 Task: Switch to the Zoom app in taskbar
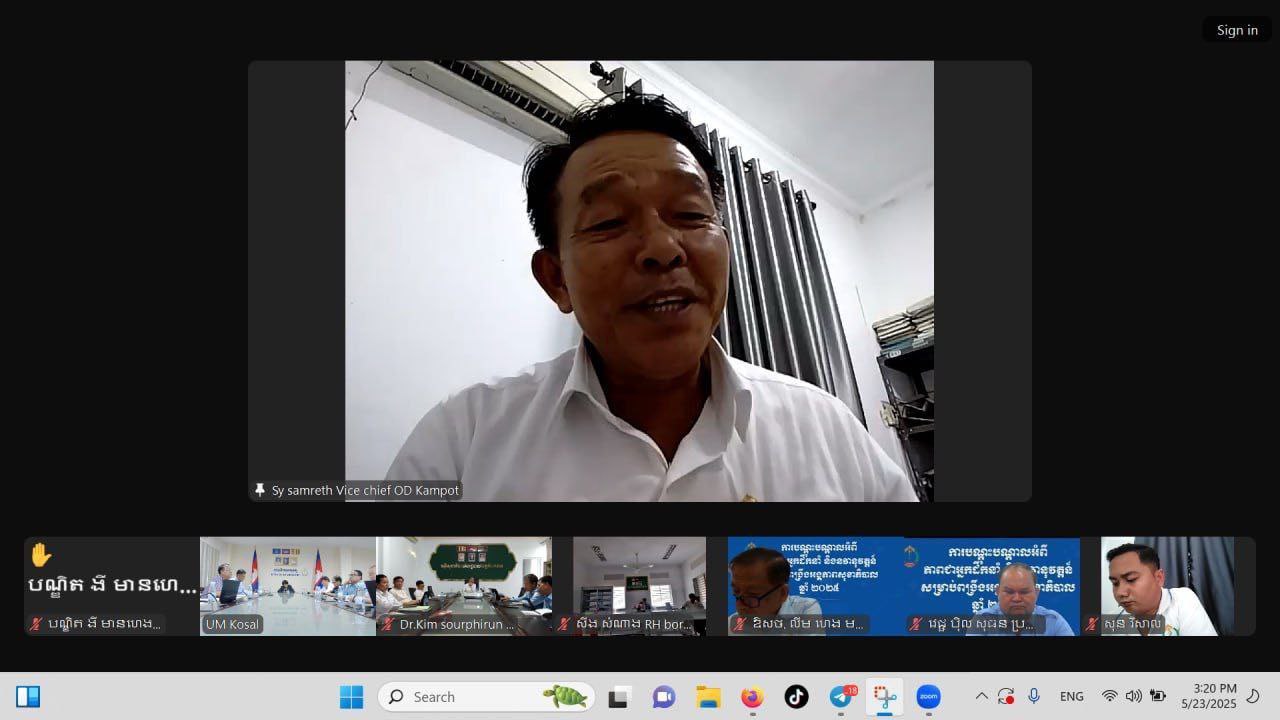pyautogui.click(x=929, y=697)
